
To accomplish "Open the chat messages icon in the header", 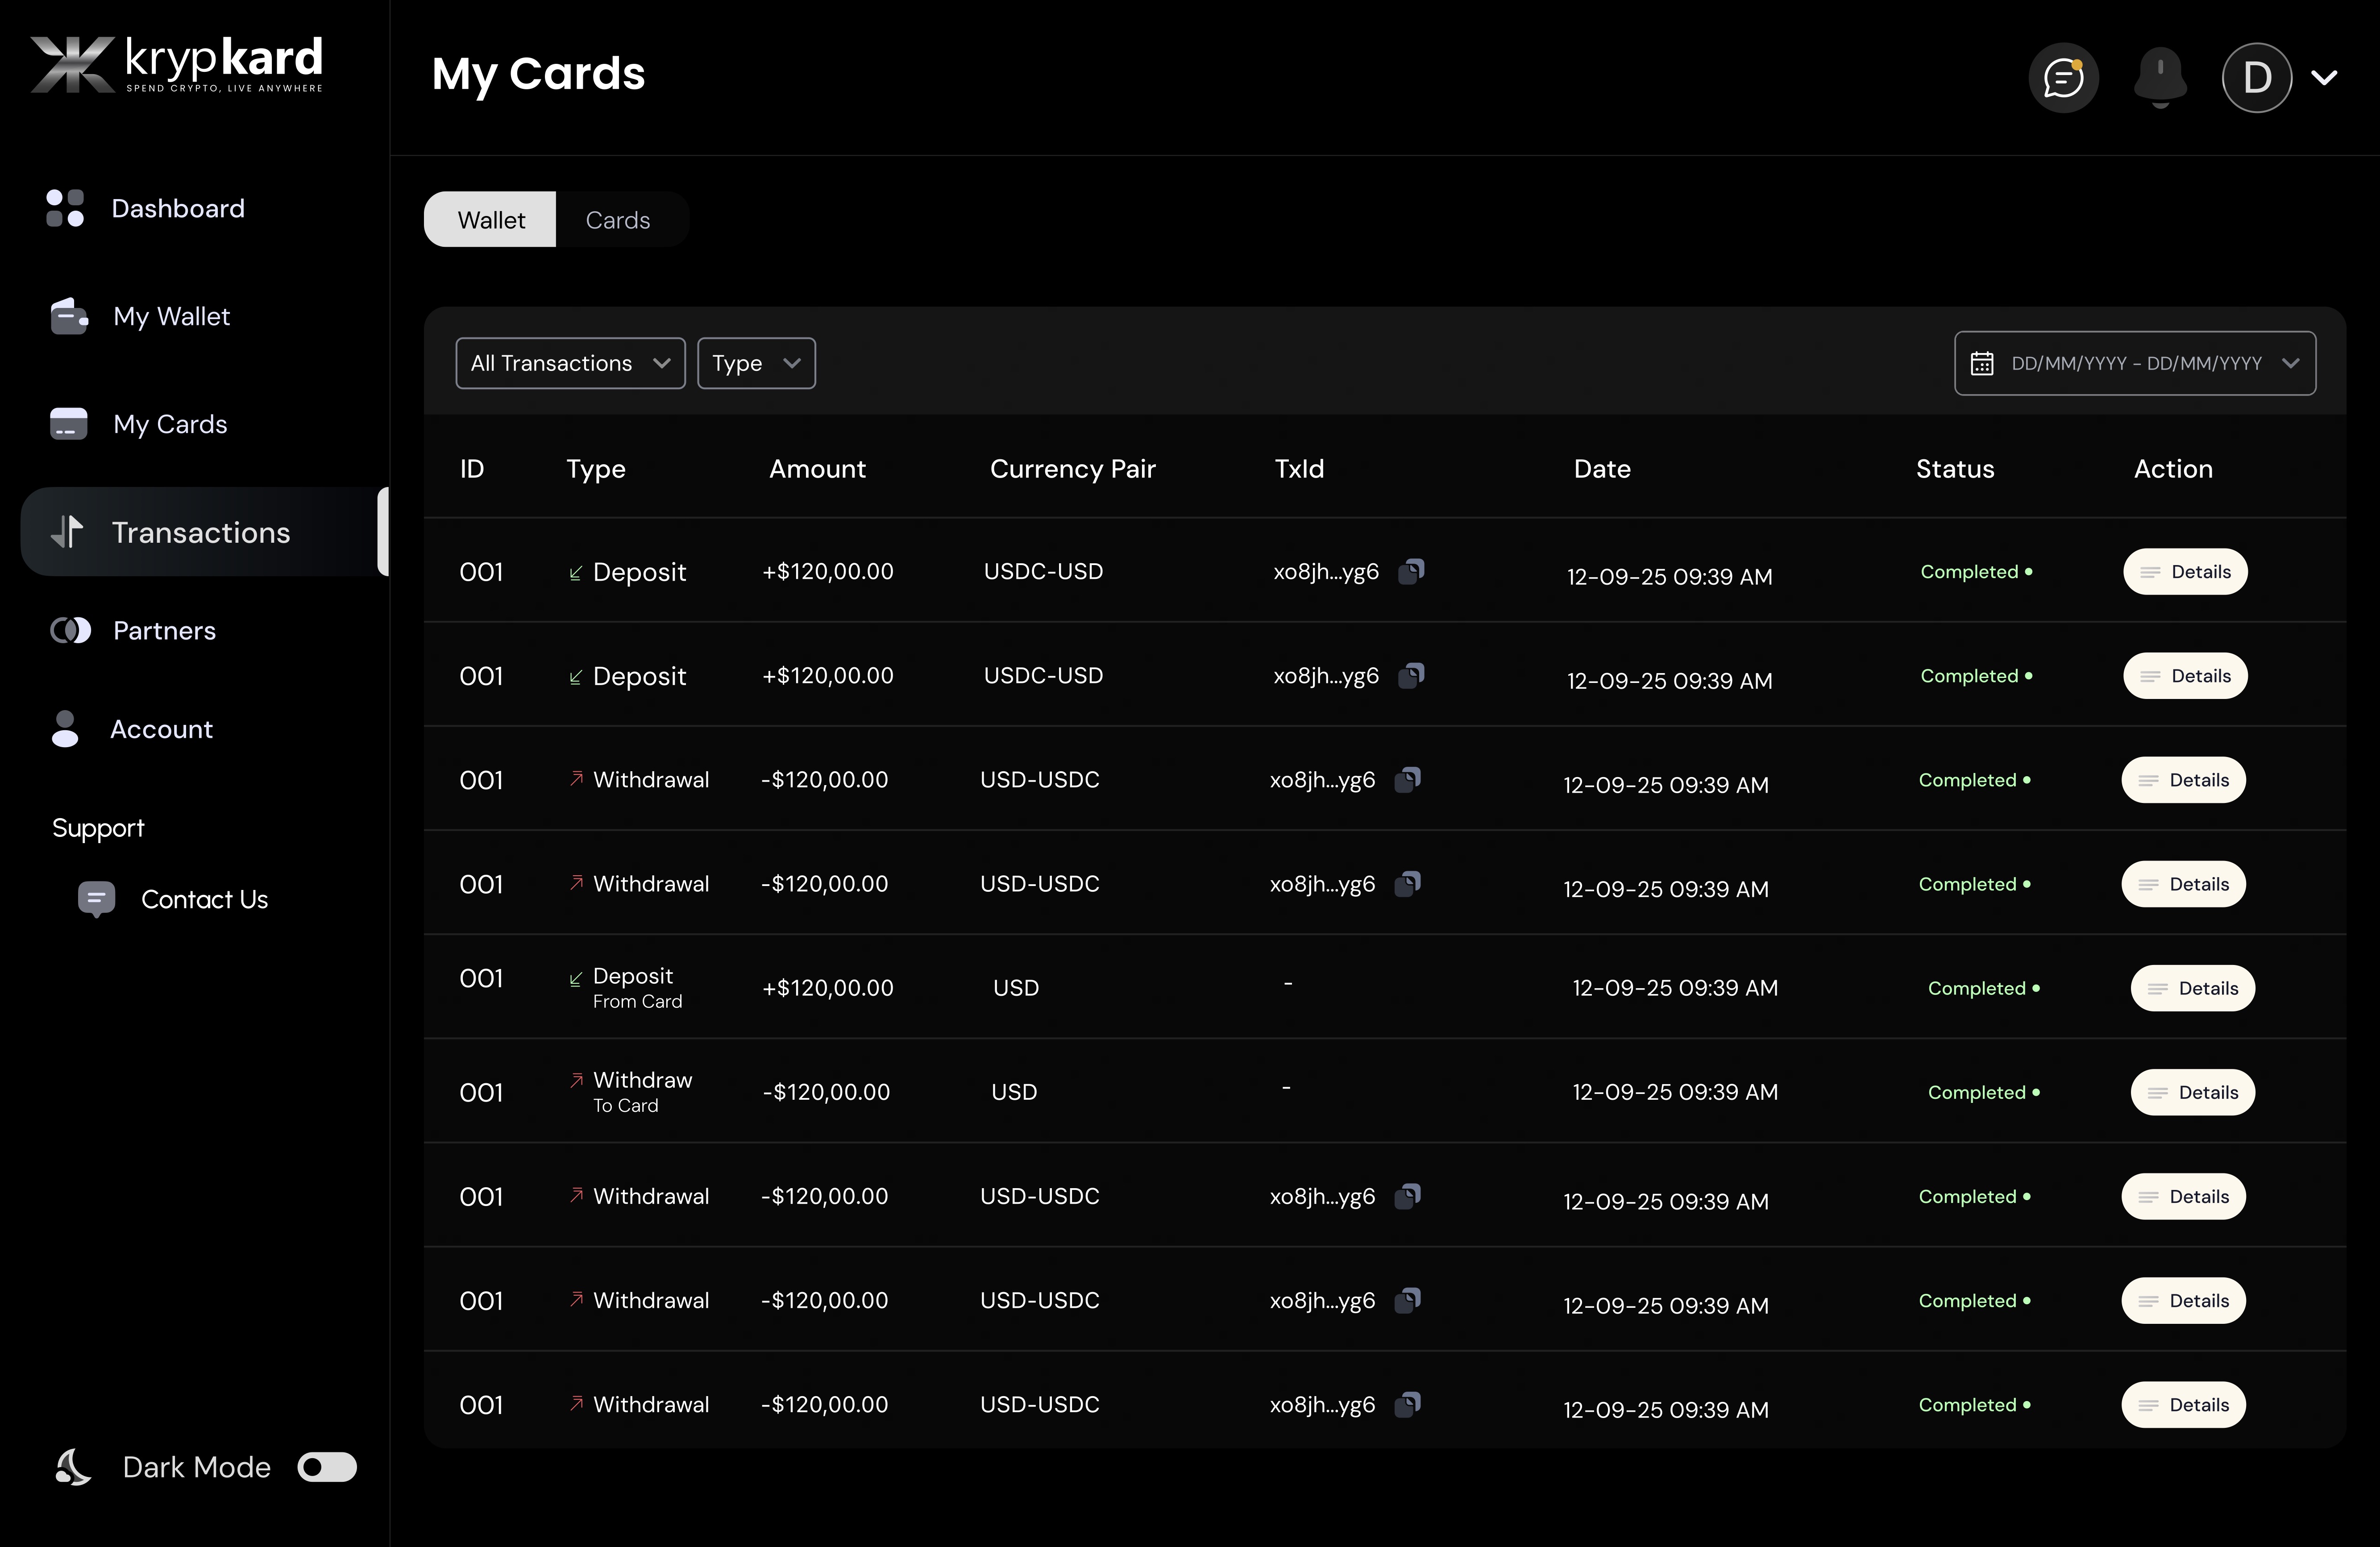I will pos(2063,77).
